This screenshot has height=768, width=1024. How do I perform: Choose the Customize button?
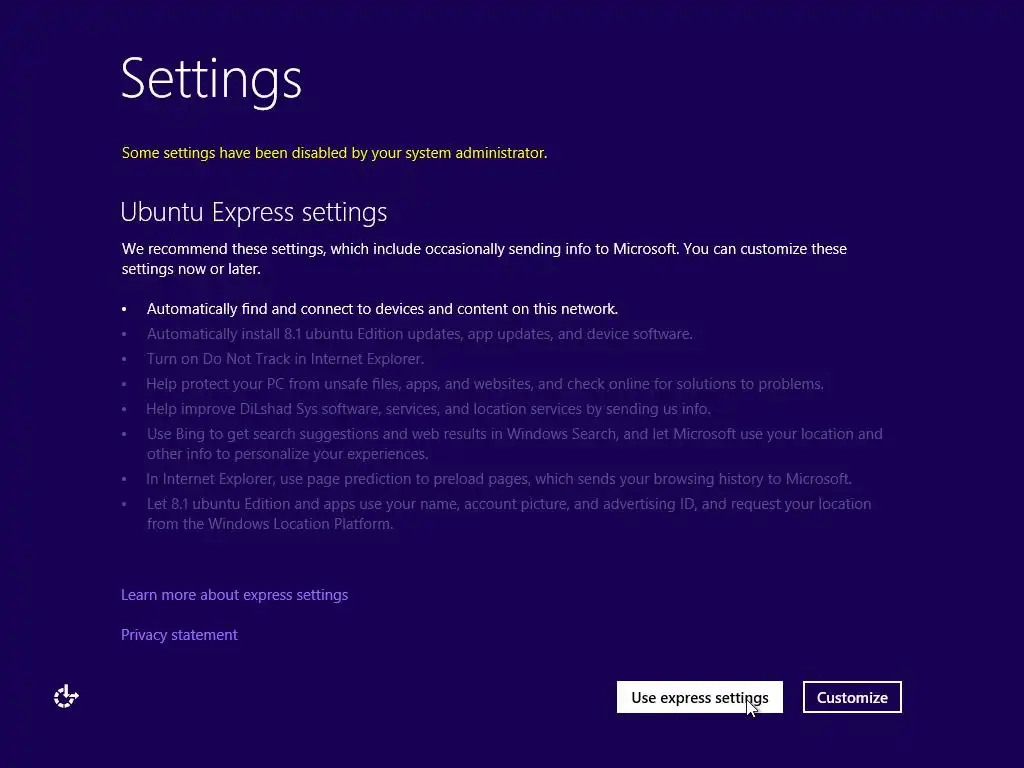coord(852,697)
